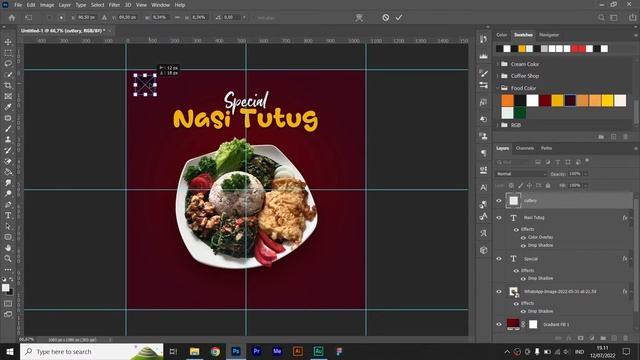Screen dimensions: 640x360
Task: Open the Layer menu
Action: 64,5
